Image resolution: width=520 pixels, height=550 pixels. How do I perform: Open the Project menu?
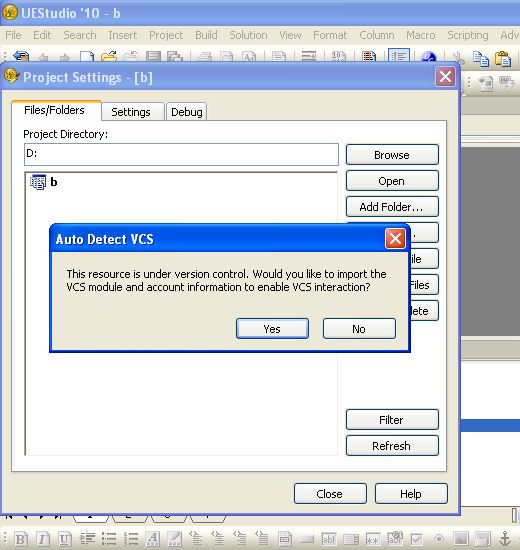point(166,35)
